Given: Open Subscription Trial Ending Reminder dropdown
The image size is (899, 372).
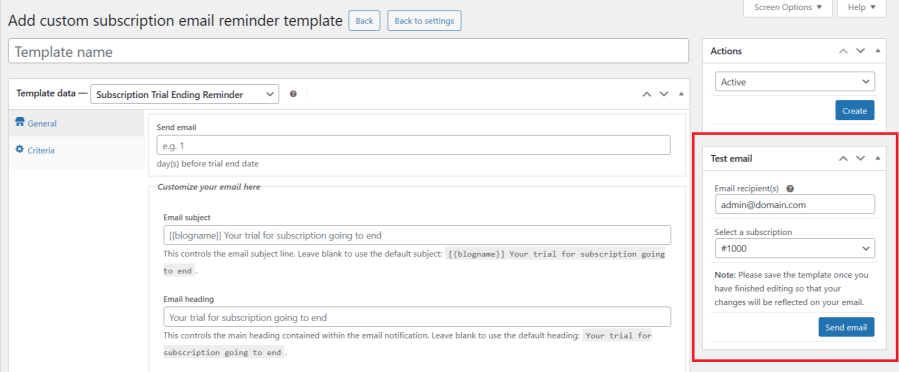Looking at the screenshot, I should [x=185, y=95].
